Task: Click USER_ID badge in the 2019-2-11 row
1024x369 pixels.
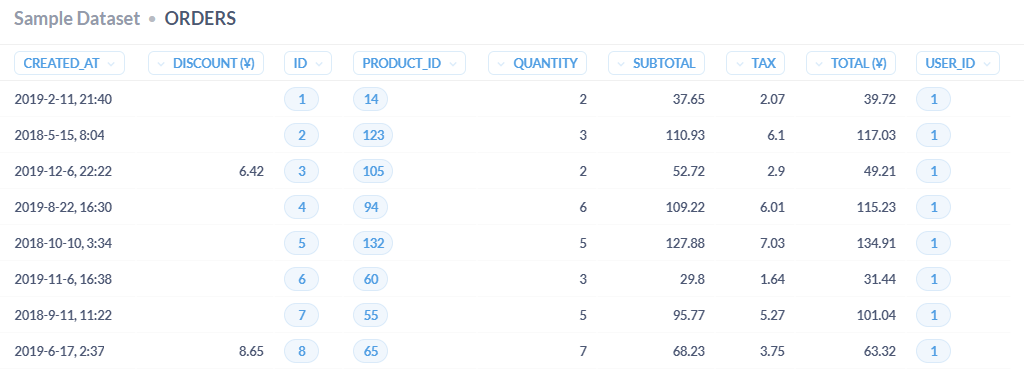Action: [933, 99]
